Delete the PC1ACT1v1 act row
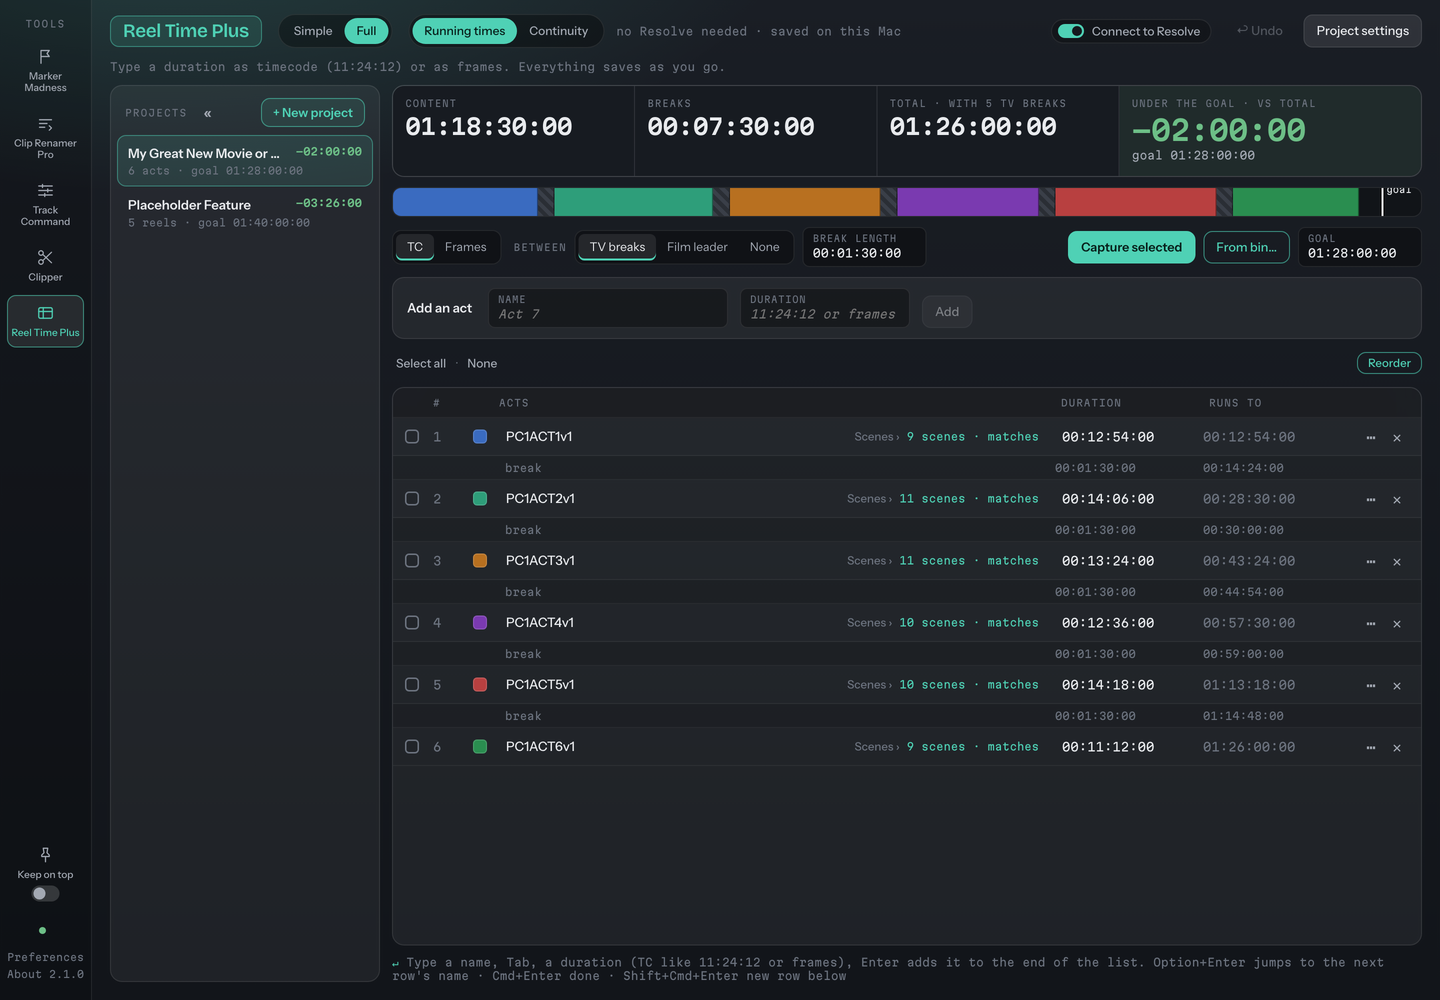The width and height of the screenshot is (1440, 1000). [x=1397, y=438]
